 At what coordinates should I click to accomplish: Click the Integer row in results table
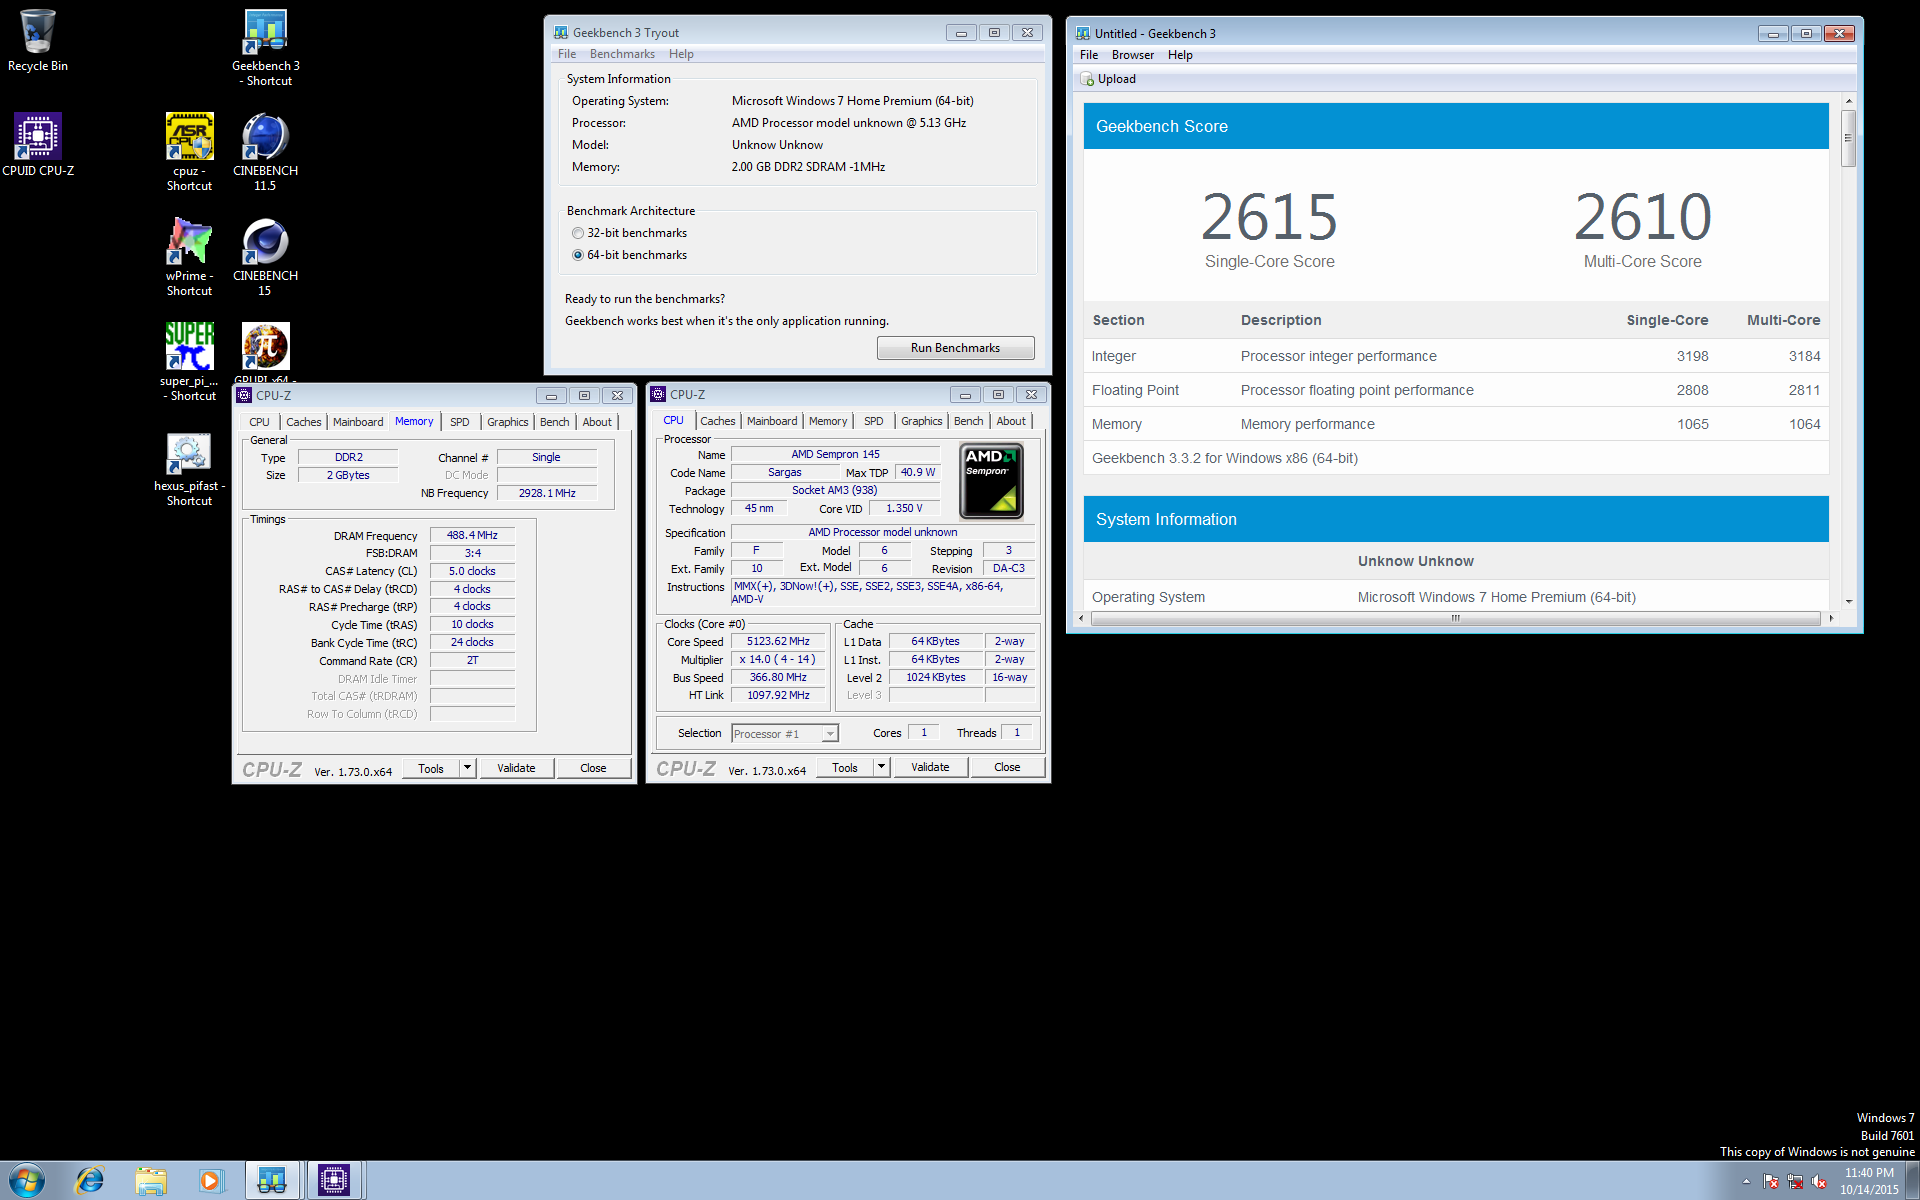click(x=1456, y=356)
